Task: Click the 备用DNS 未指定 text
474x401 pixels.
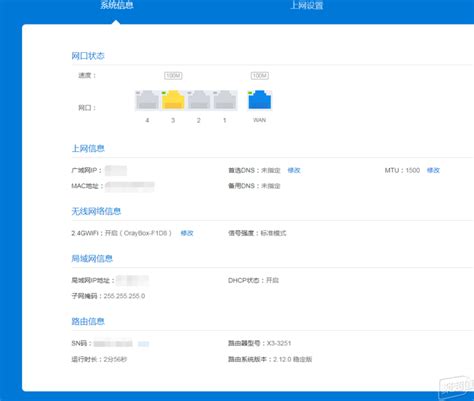Action: [254, 186]
